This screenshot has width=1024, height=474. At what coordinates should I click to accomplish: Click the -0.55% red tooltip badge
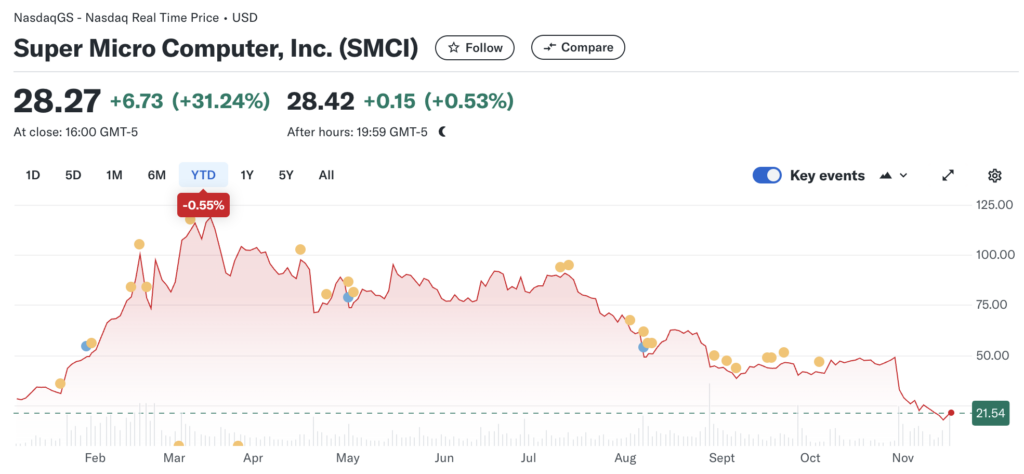tap(203, 206)
